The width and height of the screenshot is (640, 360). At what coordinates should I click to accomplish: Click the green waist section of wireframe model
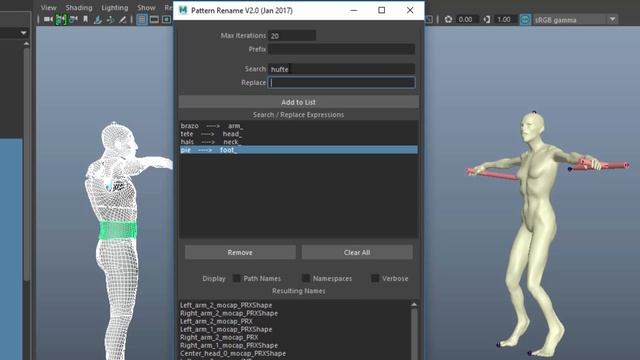click(118, 231)
